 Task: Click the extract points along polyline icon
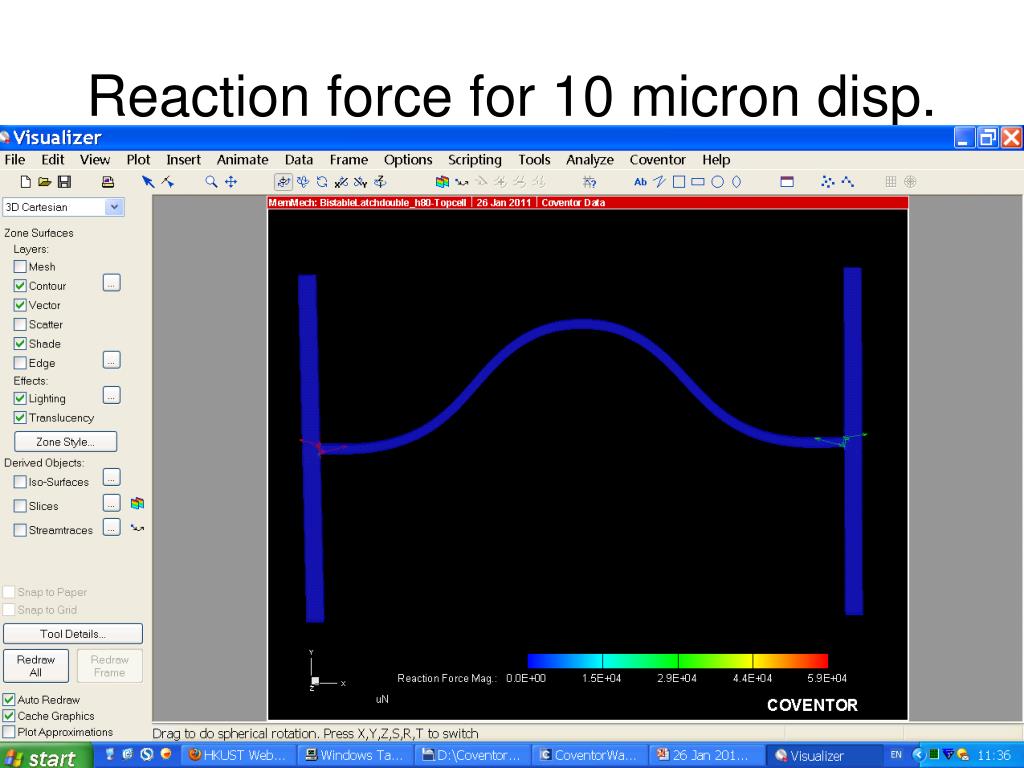point(847,182)
